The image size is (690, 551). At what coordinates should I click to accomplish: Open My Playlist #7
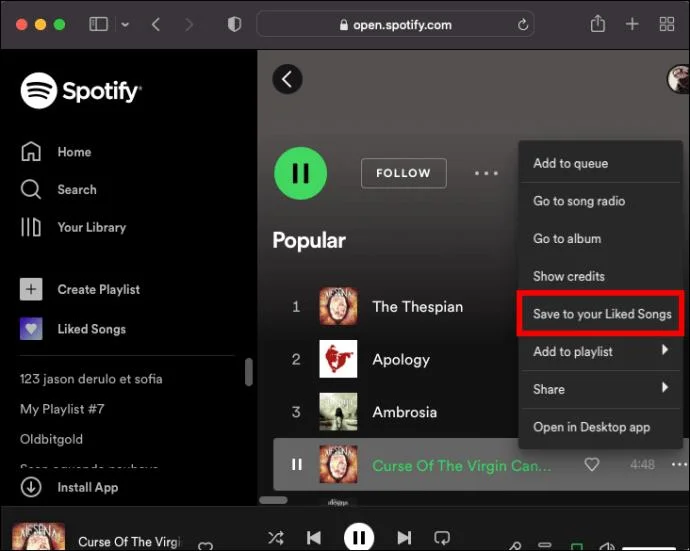62,409
